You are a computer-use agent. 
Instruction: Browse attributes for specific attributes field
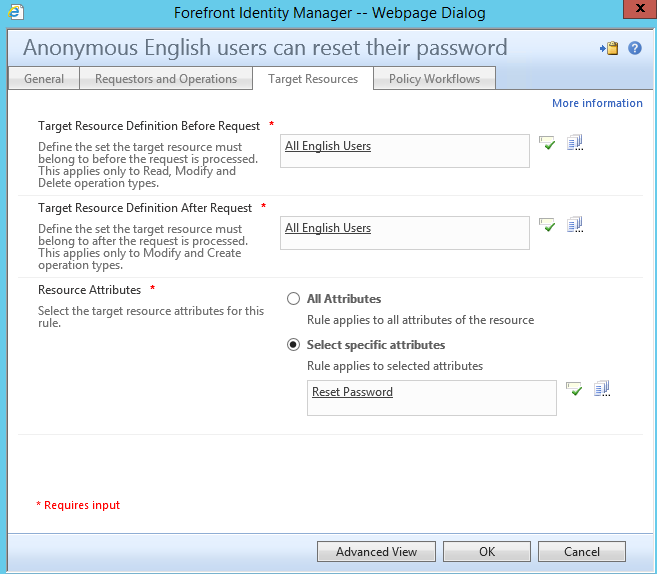coord(602,389)
